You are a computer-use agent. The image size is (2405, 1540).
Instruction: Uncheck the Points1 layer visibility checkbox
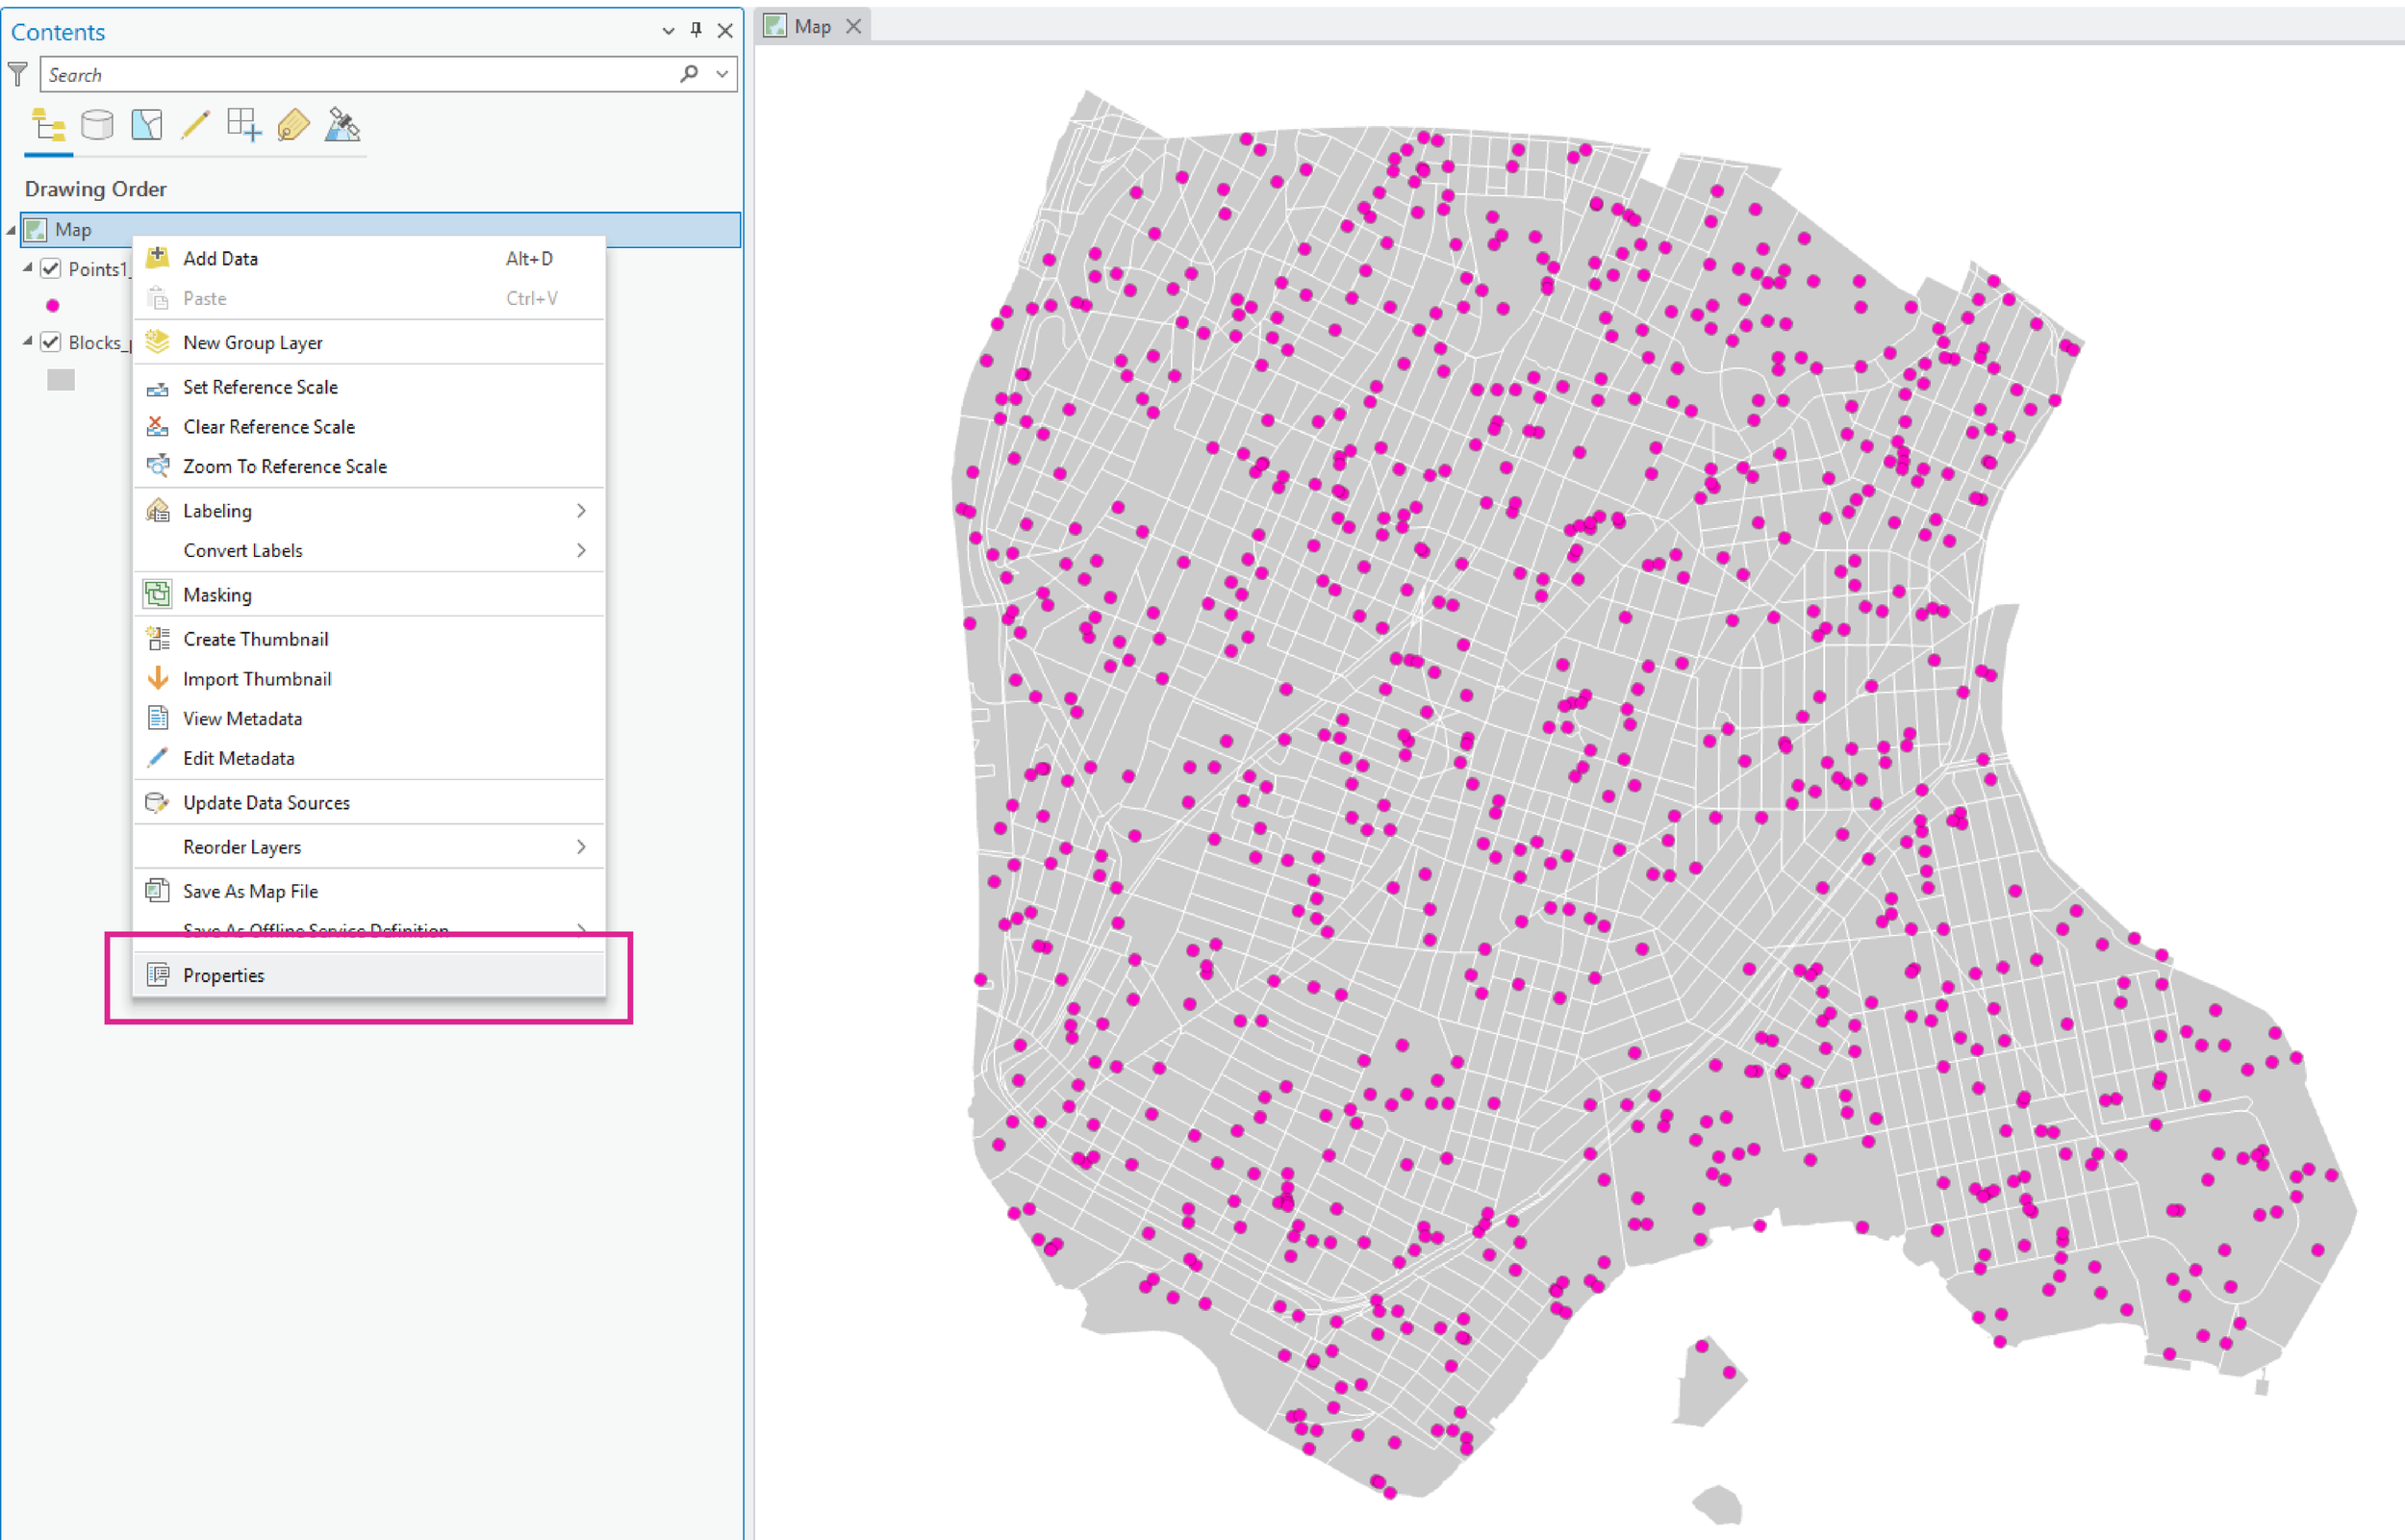pos(51,269)
